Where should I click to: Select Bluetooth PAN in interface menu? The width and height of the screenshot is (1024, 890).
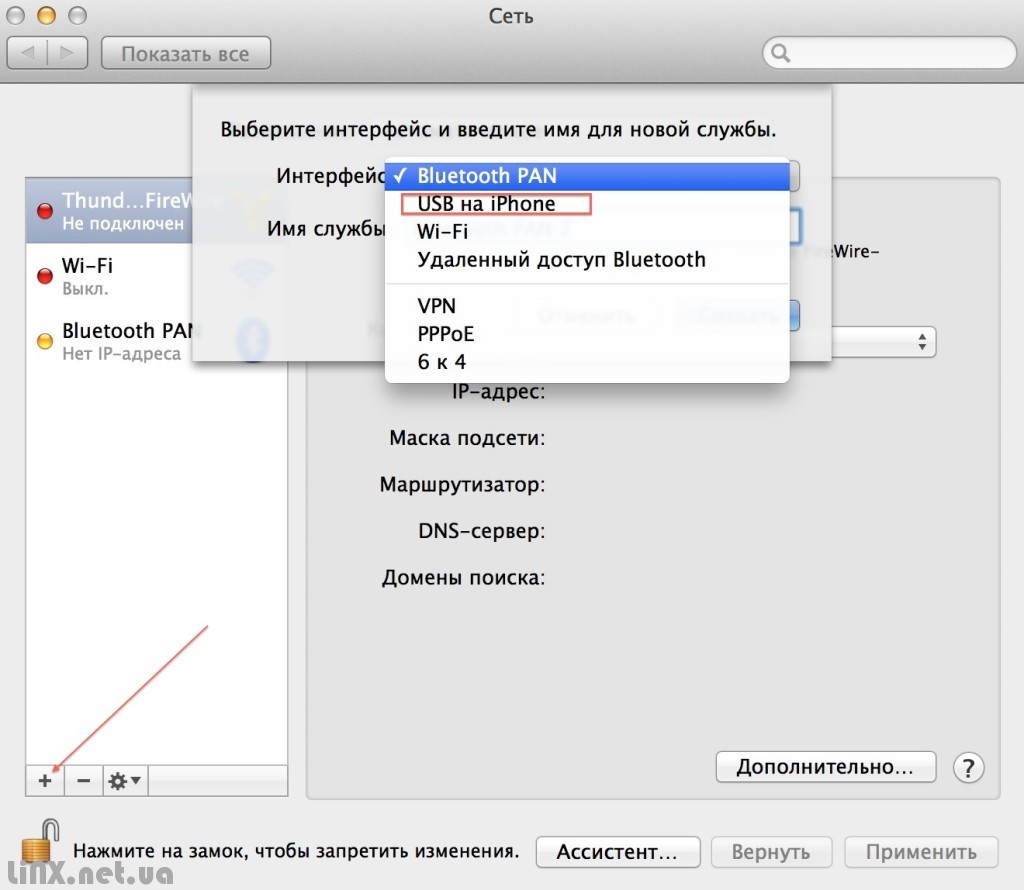[587, 176]
